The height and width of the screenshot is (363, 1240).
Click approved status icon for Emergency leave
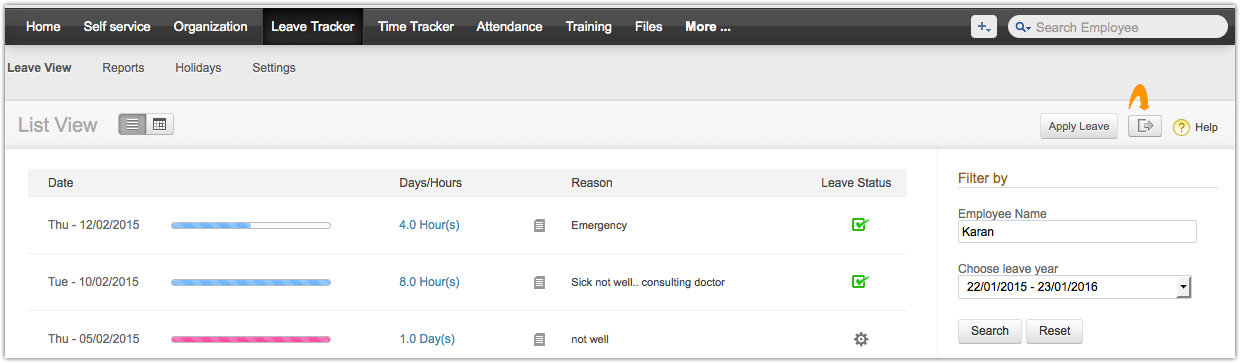(860, 225)
